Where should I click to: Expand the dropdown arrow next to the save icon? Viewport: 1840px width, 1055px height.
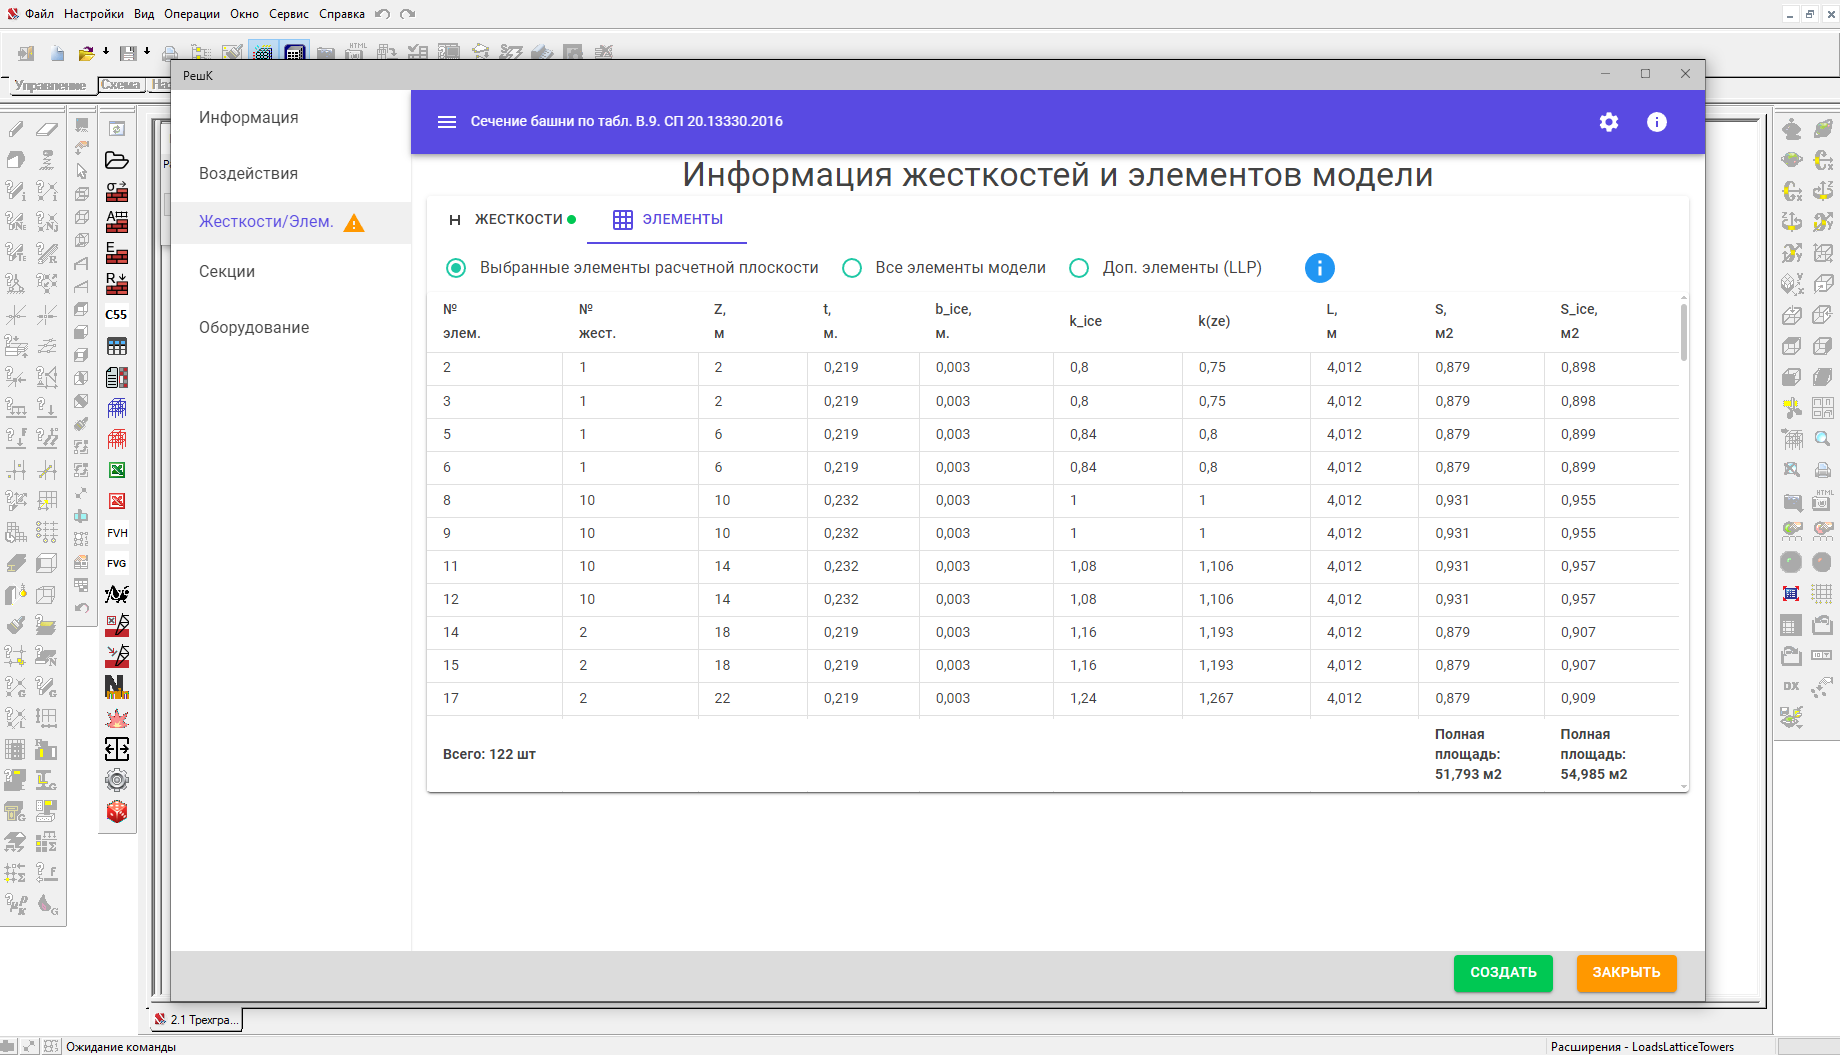(x=147, y=51)
